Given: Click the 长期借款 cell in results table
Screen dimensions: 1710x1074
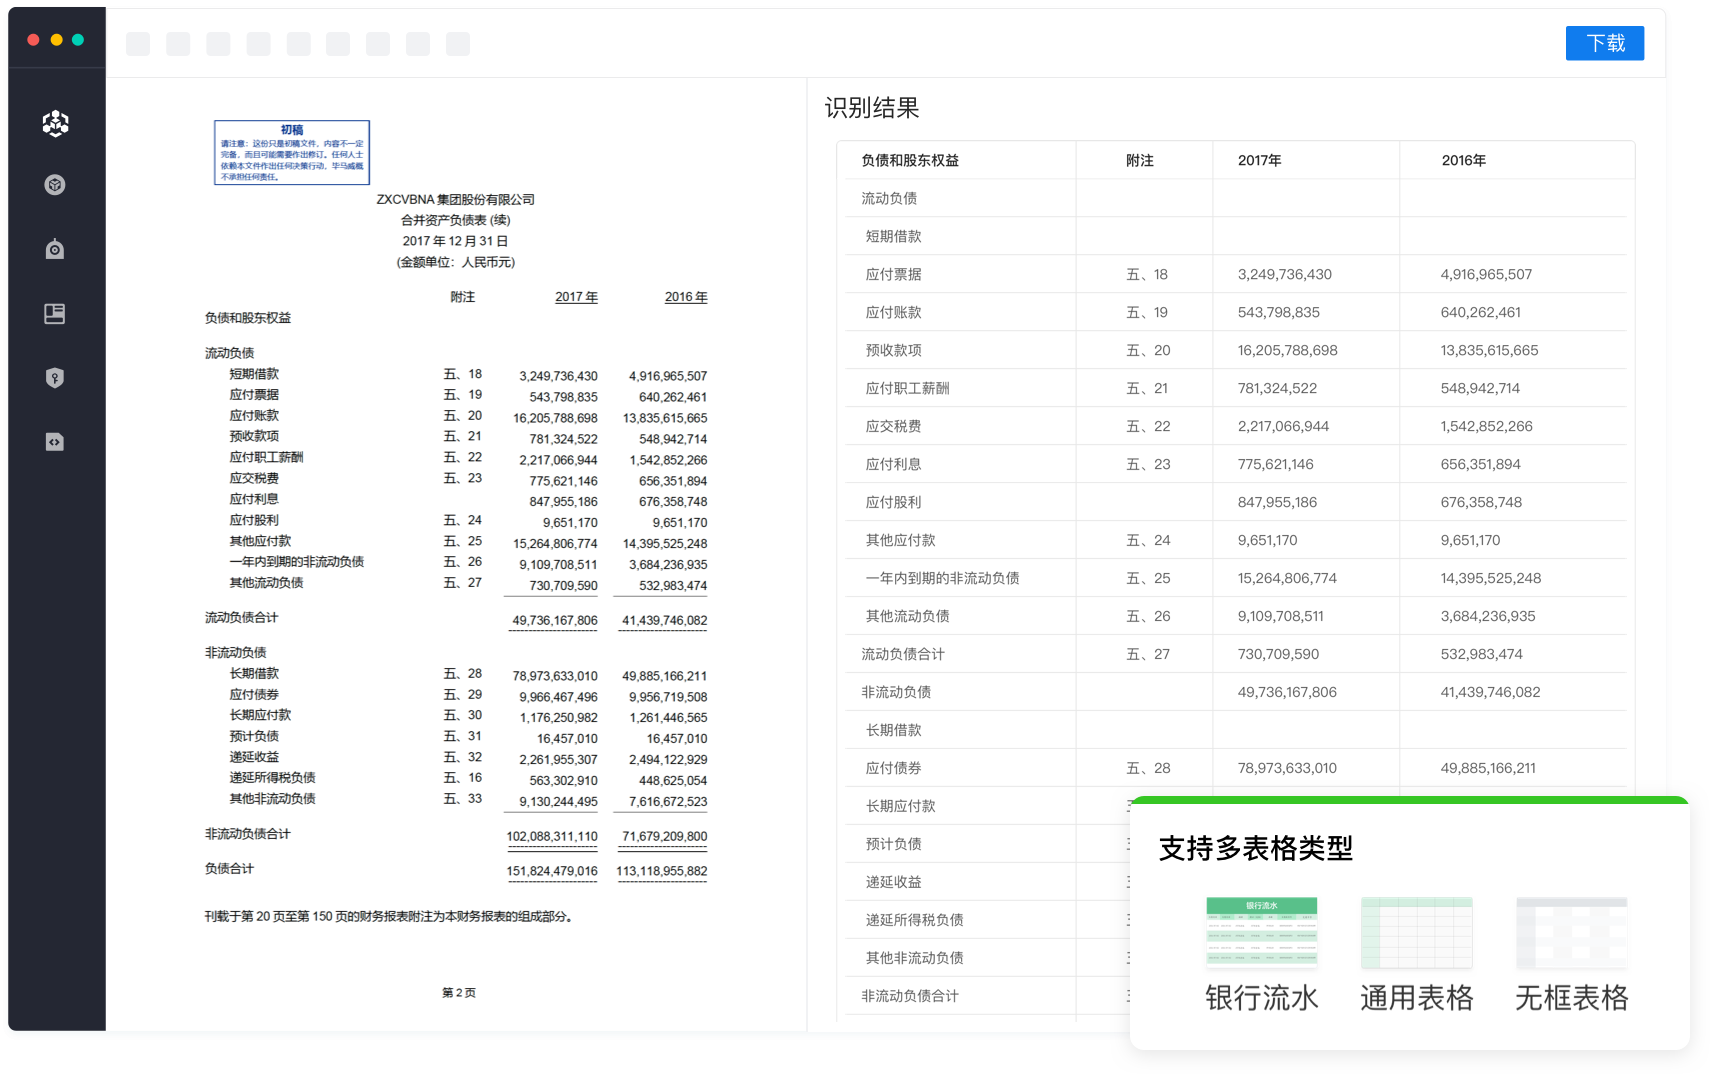Looking at the screenshot, I should (893, 730).
